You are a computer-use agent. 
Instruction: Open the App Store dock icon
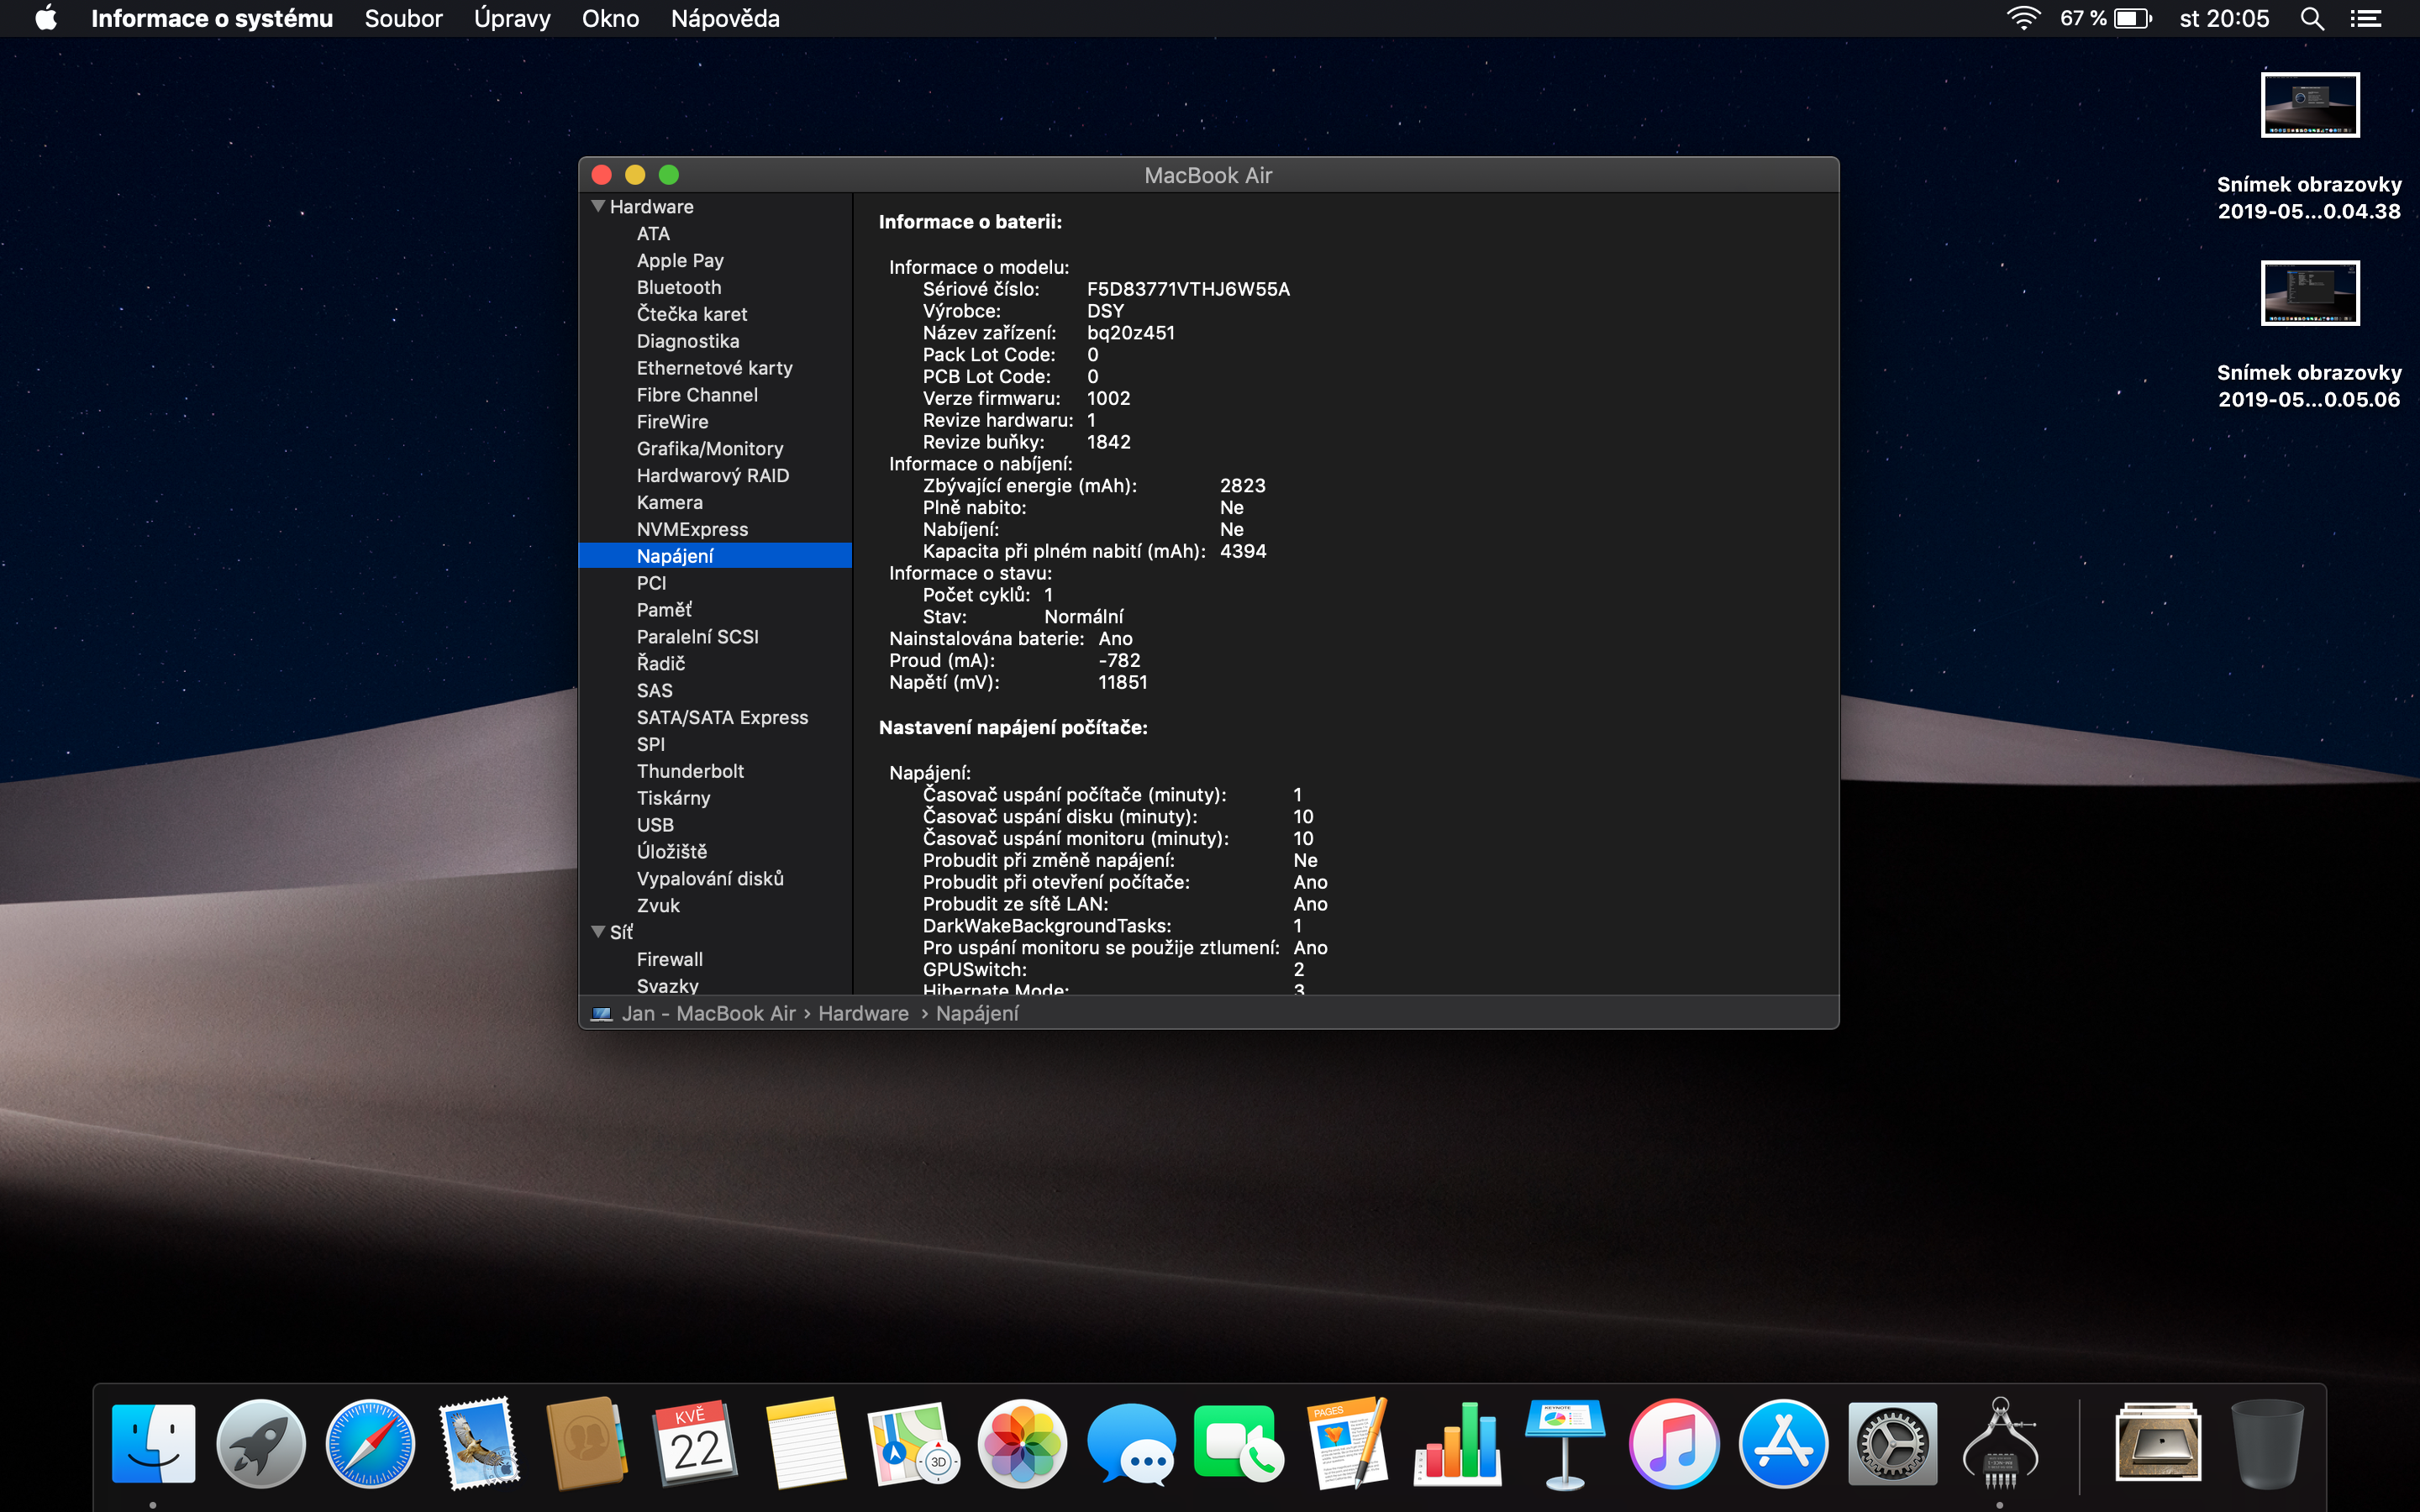tap(1782, 1443)
